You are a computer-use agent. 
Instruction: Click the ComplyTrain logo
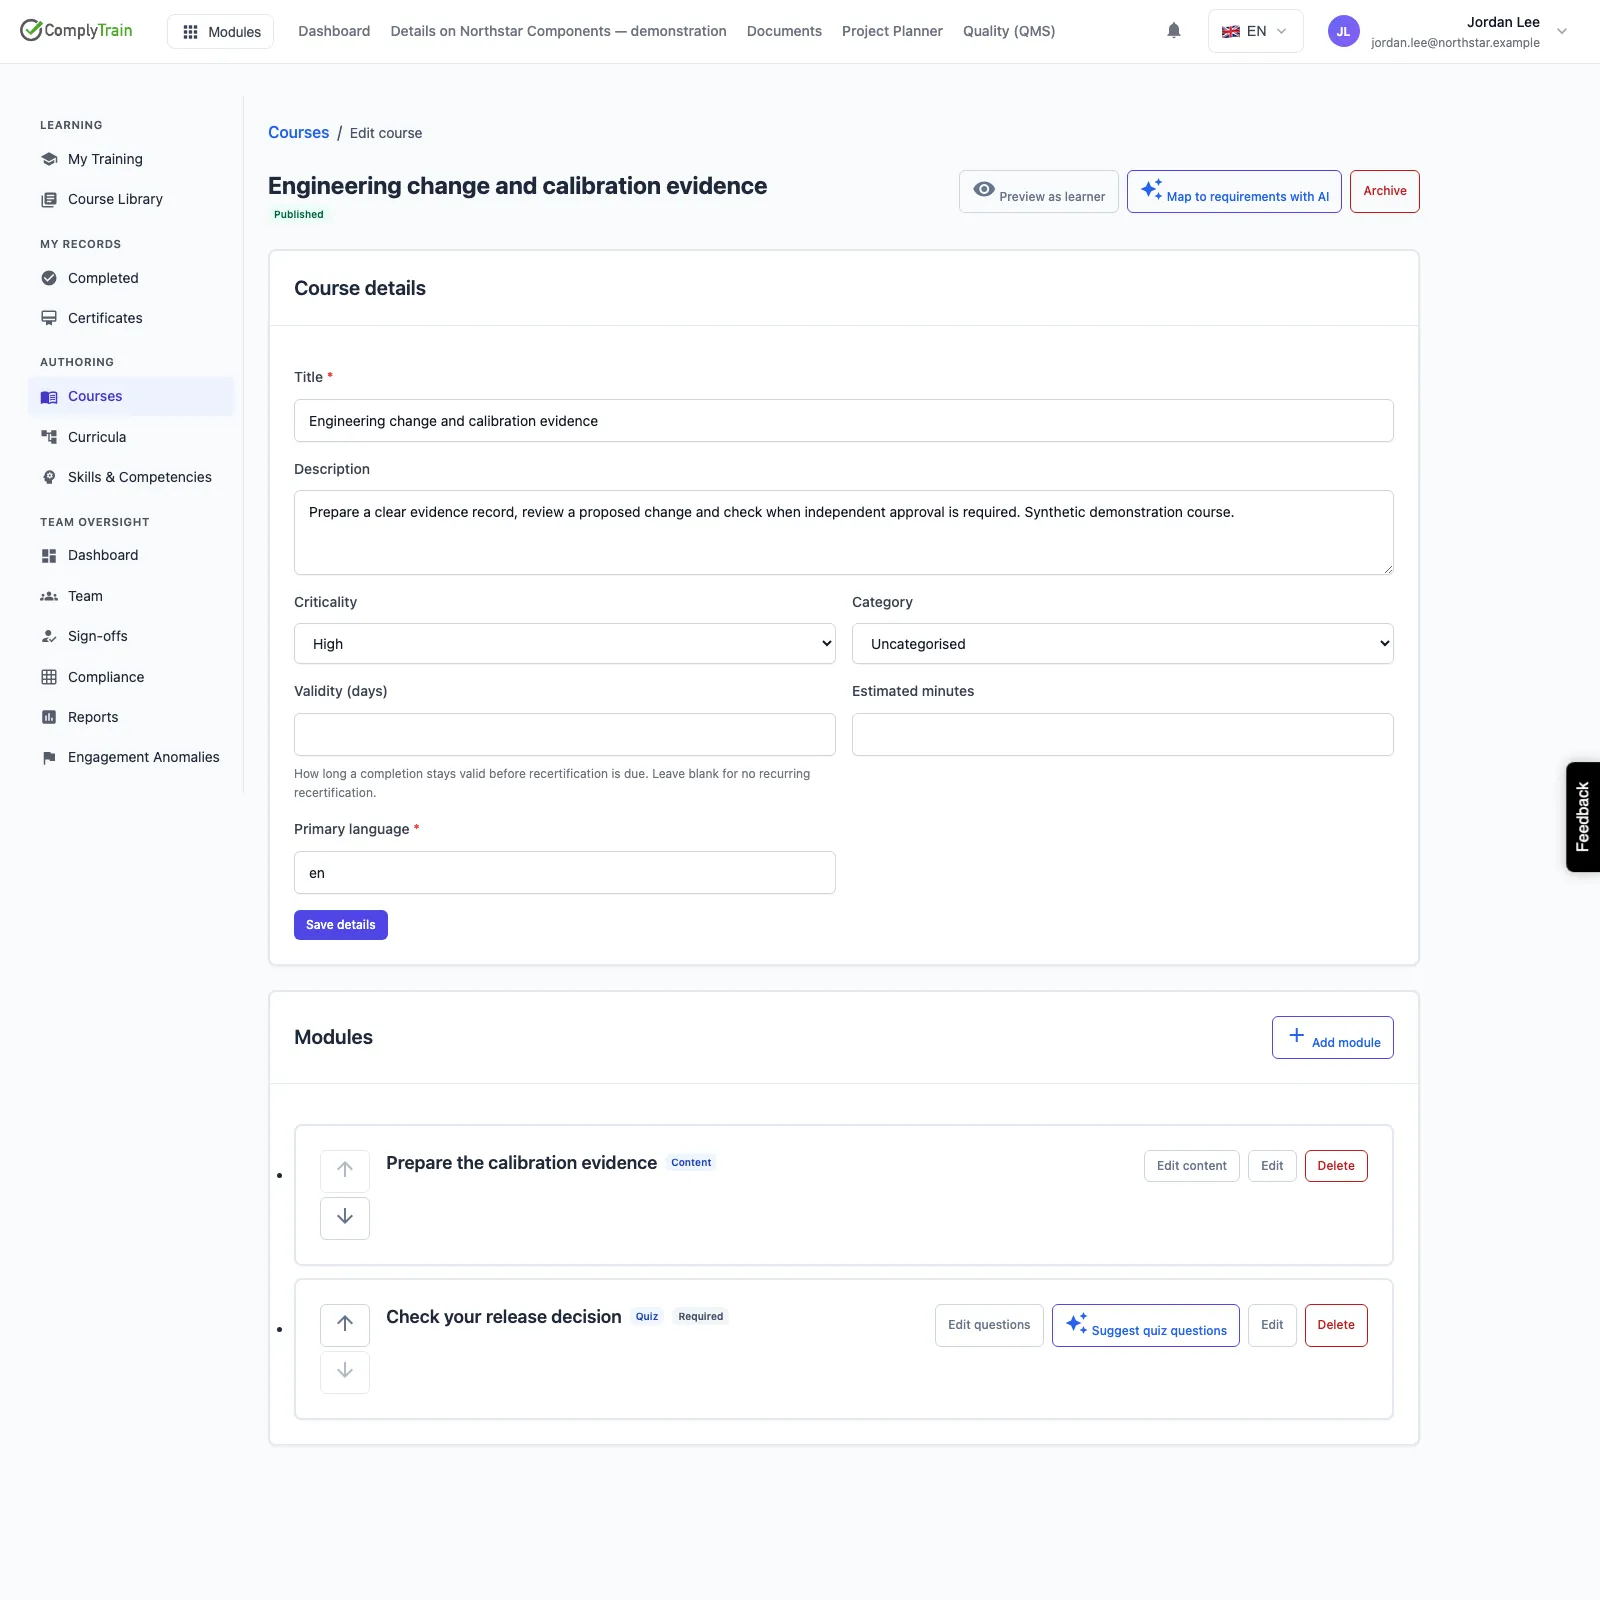76,30
